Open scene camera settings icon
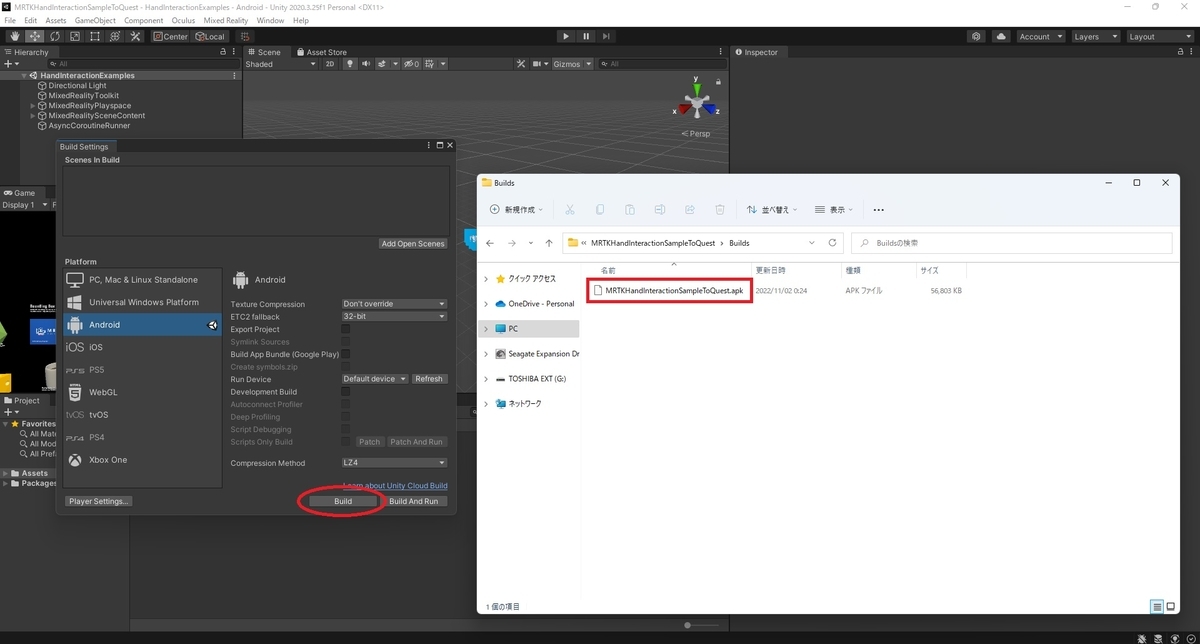Viewport: 1200px width, 644px height. coord(537,64)
